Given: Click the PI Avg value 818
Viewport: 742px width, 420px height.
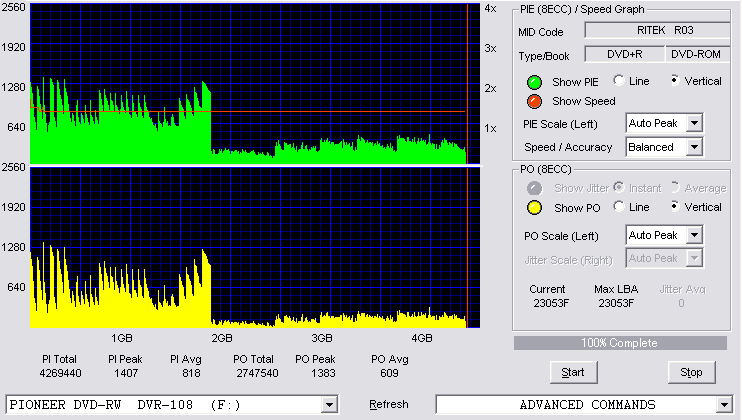Looking at the screenshot, I should (x=191, y=373).
